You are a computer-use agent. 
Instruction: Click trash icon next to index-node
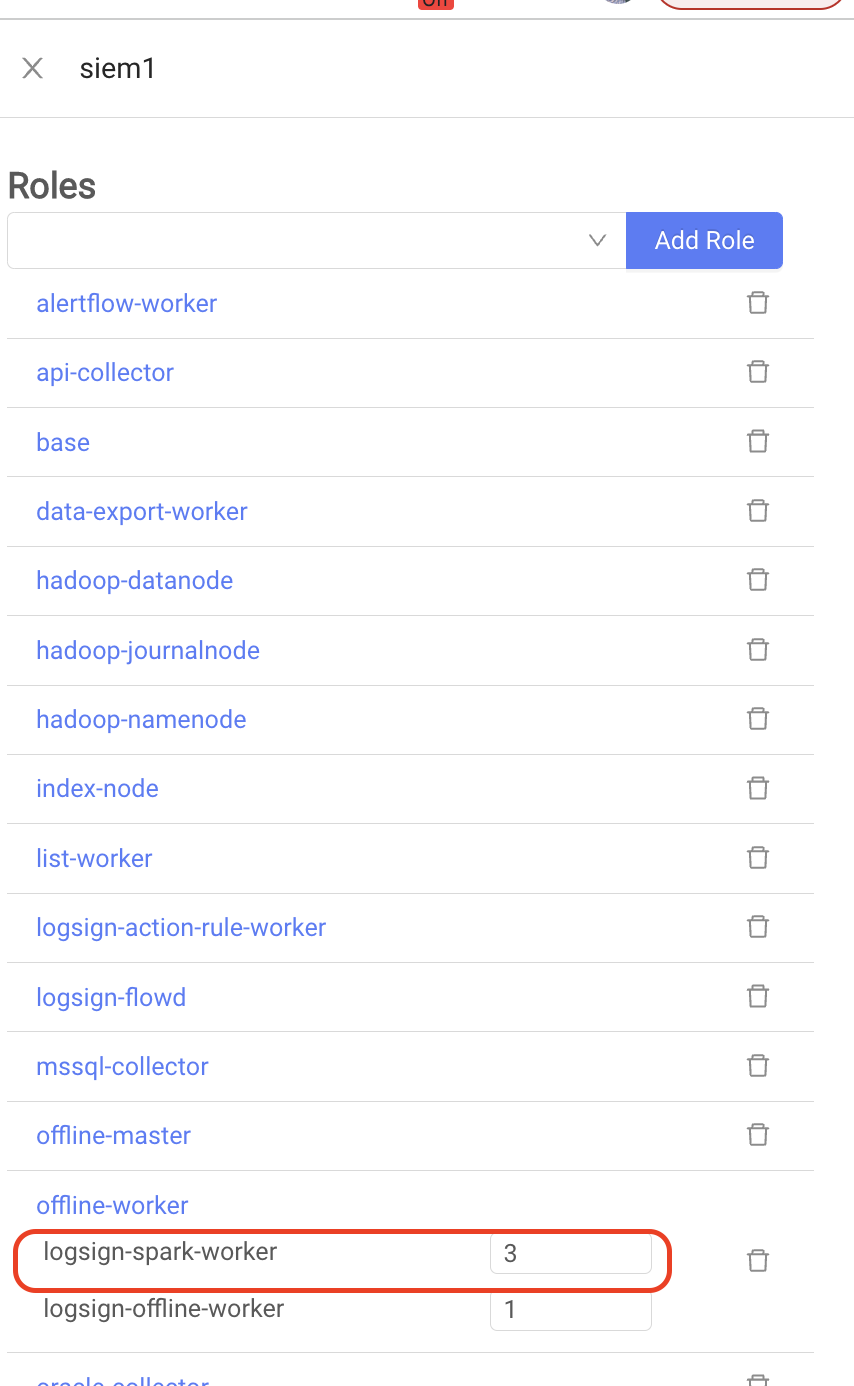tap(758, 788)
